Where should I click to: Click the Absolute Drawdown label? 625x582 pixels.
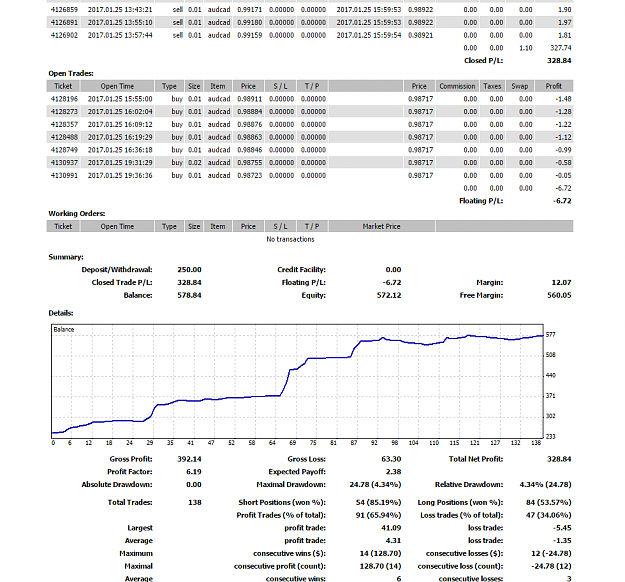pos(117,485)
